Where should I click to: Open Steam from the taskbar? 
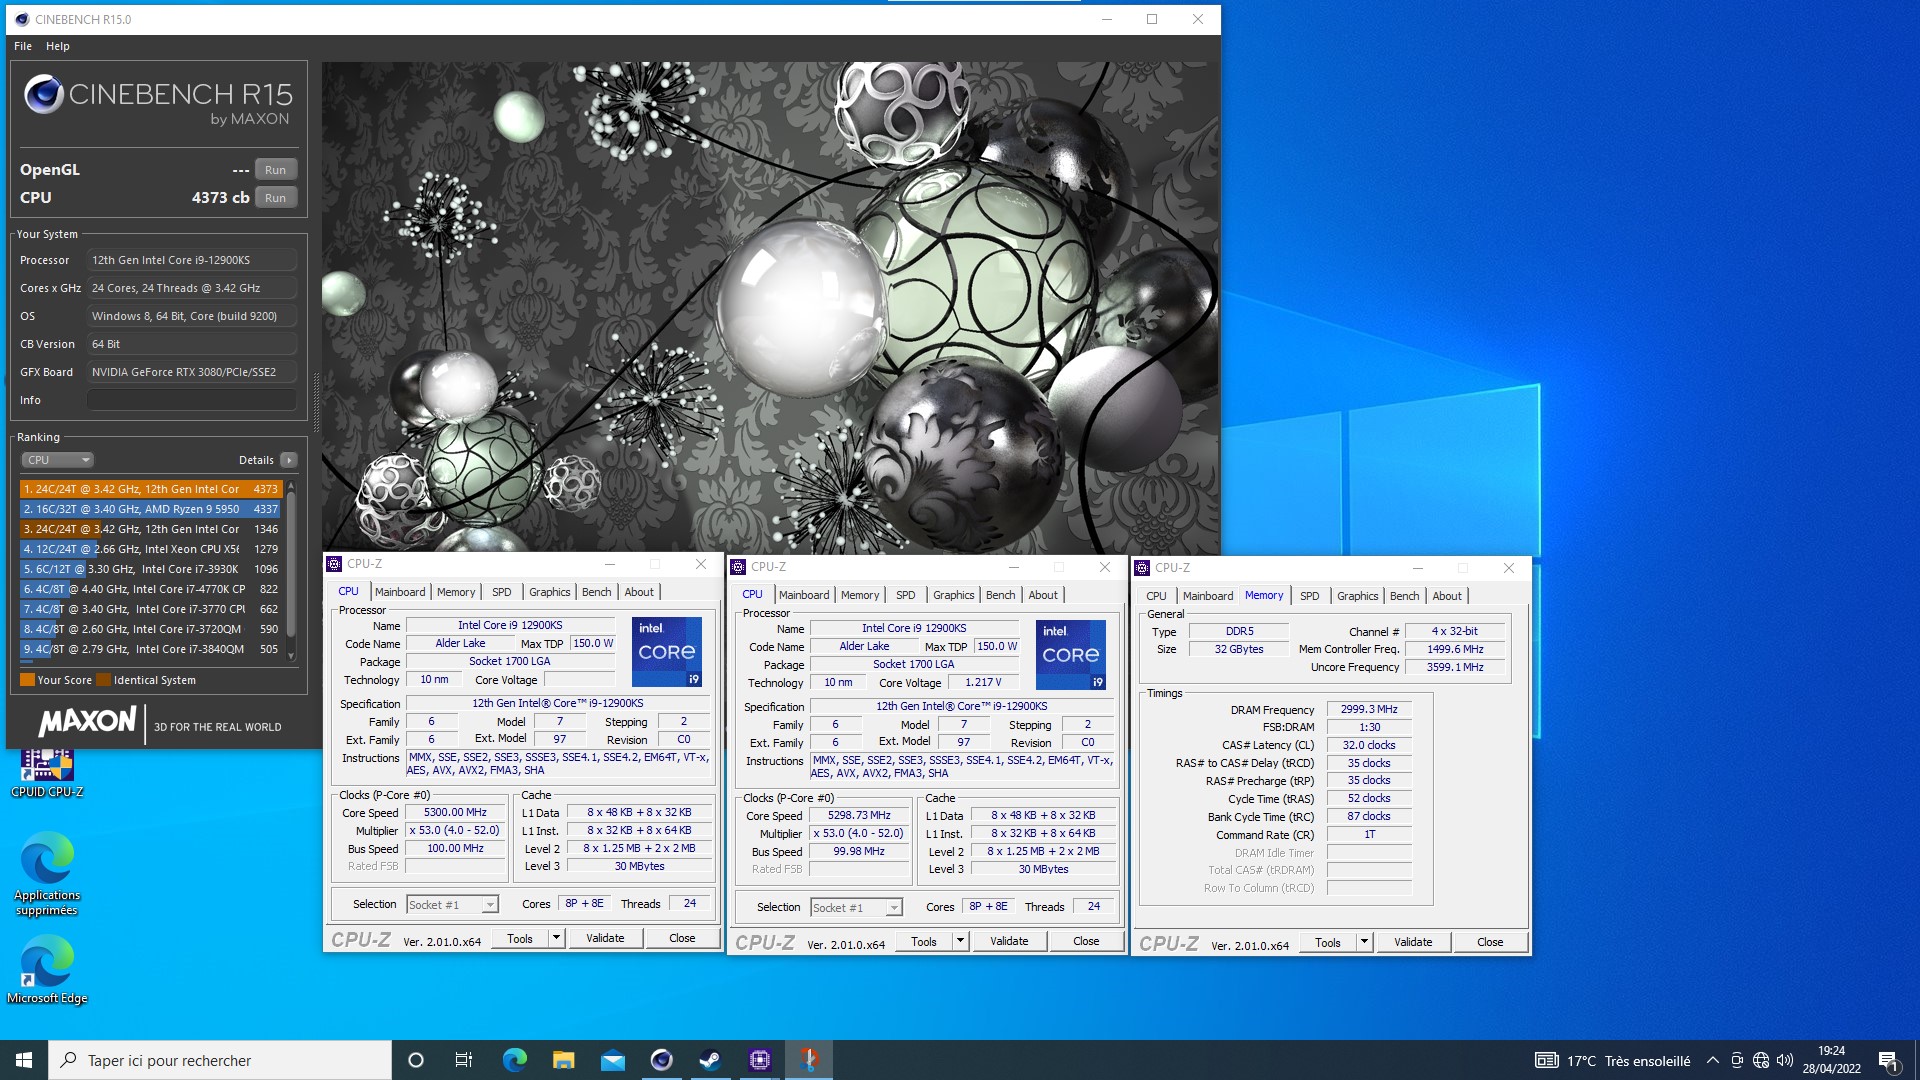tap(710, 1060)
